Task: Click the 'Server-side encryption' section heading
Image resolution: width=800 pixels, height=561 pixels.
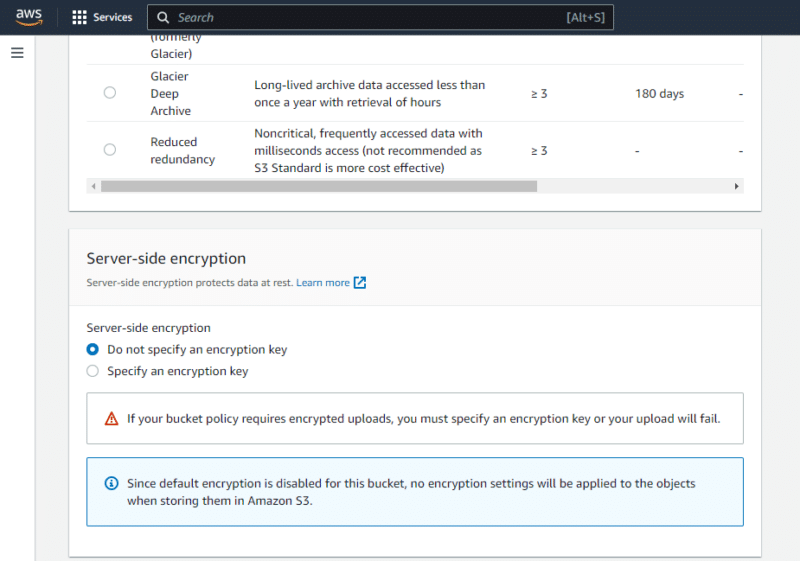Action: [166, 258]
